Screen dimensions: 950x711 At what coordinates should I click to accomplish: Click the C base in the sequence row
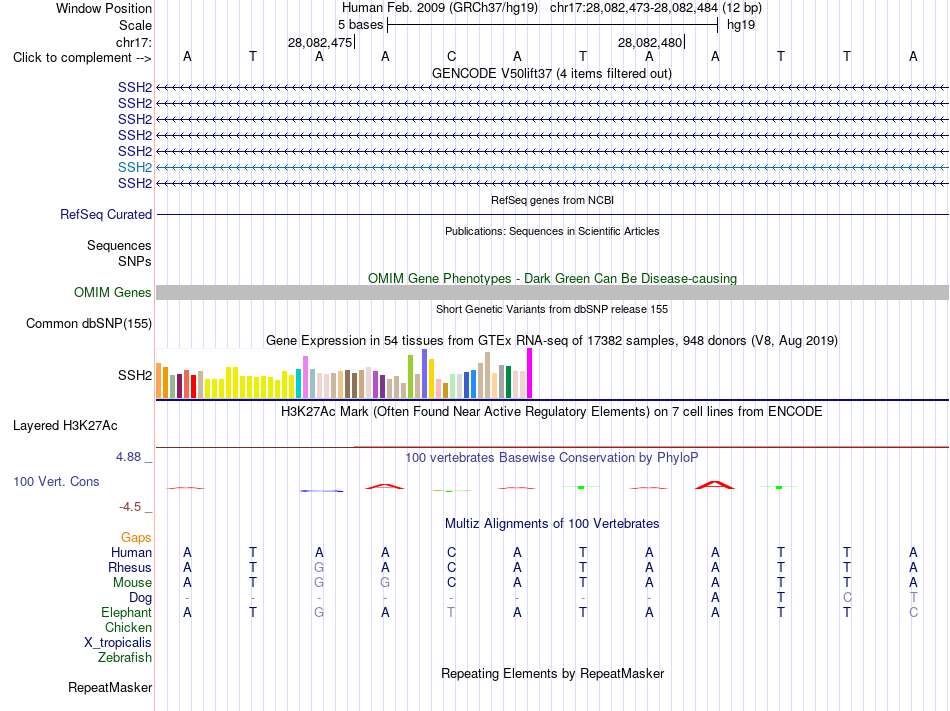[x=451, y=56]
